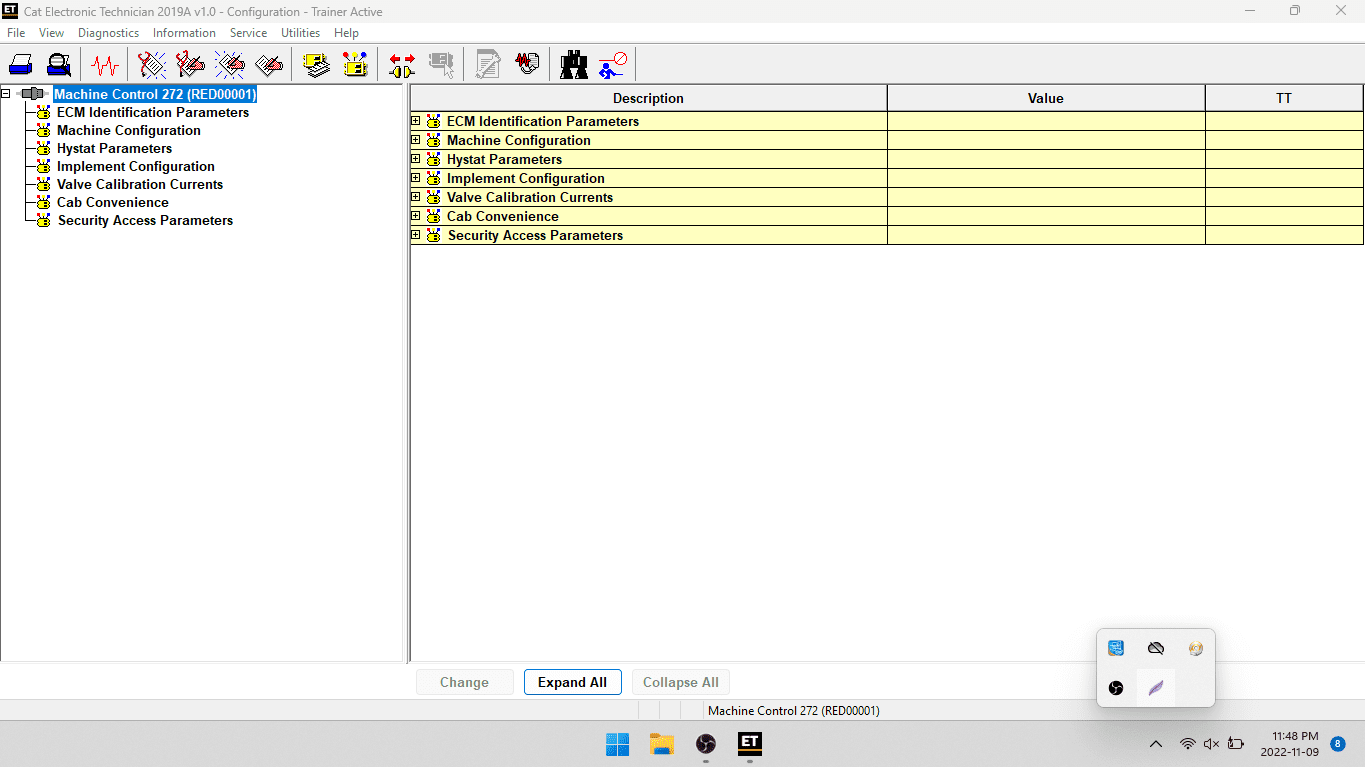This screenshot has width=1365, height=767.
Task: Select Implement Configuration in left tree
Action: pos(135,167)
